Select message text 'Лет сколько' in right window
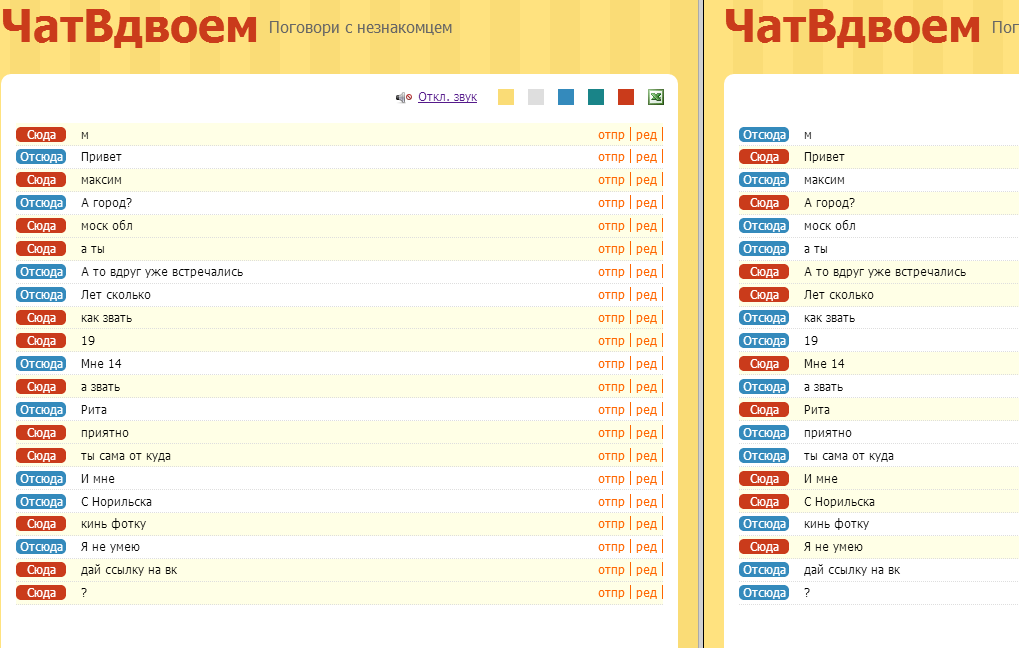1019x648 pixels. (838, 295)
